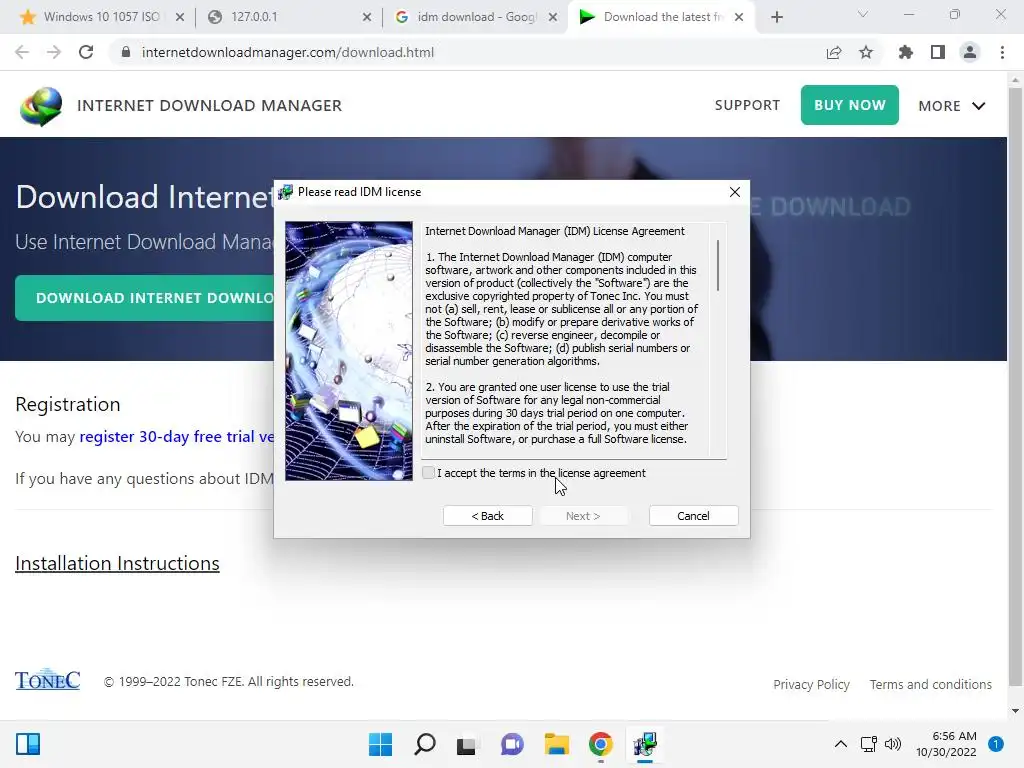The height and width of the screenshot is (768, 1024).
Task: Click the Tonec logo in footer
Action: (x=48, y=679)
